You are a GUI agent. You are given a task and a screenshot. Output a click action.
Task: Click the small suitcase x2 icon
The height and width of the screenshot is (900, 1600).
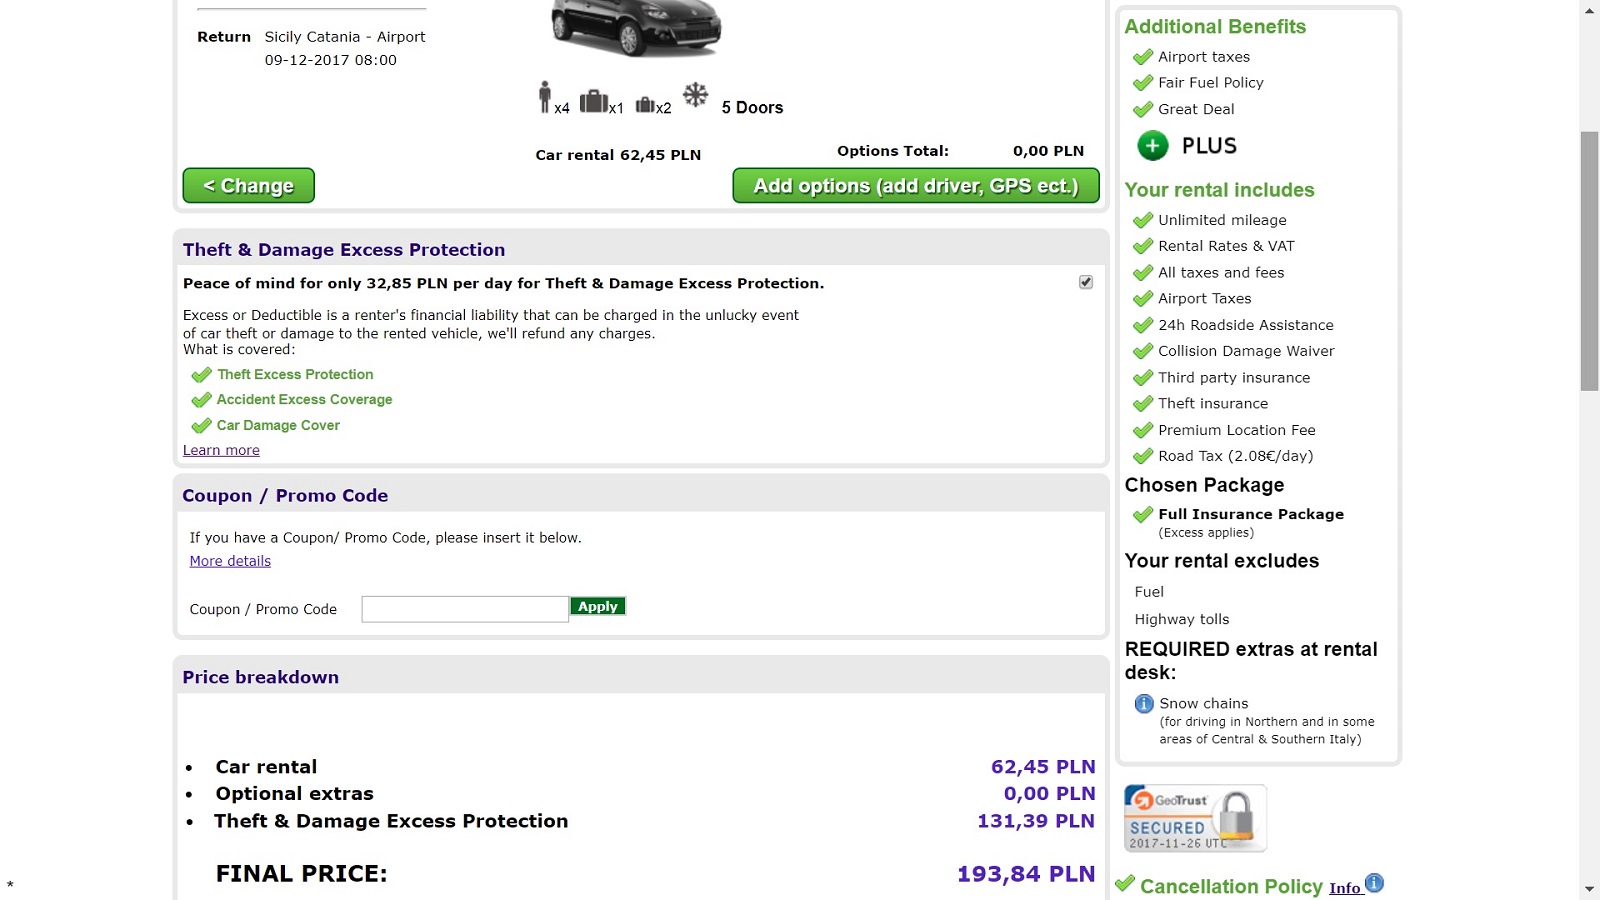[x=645, y=104]
